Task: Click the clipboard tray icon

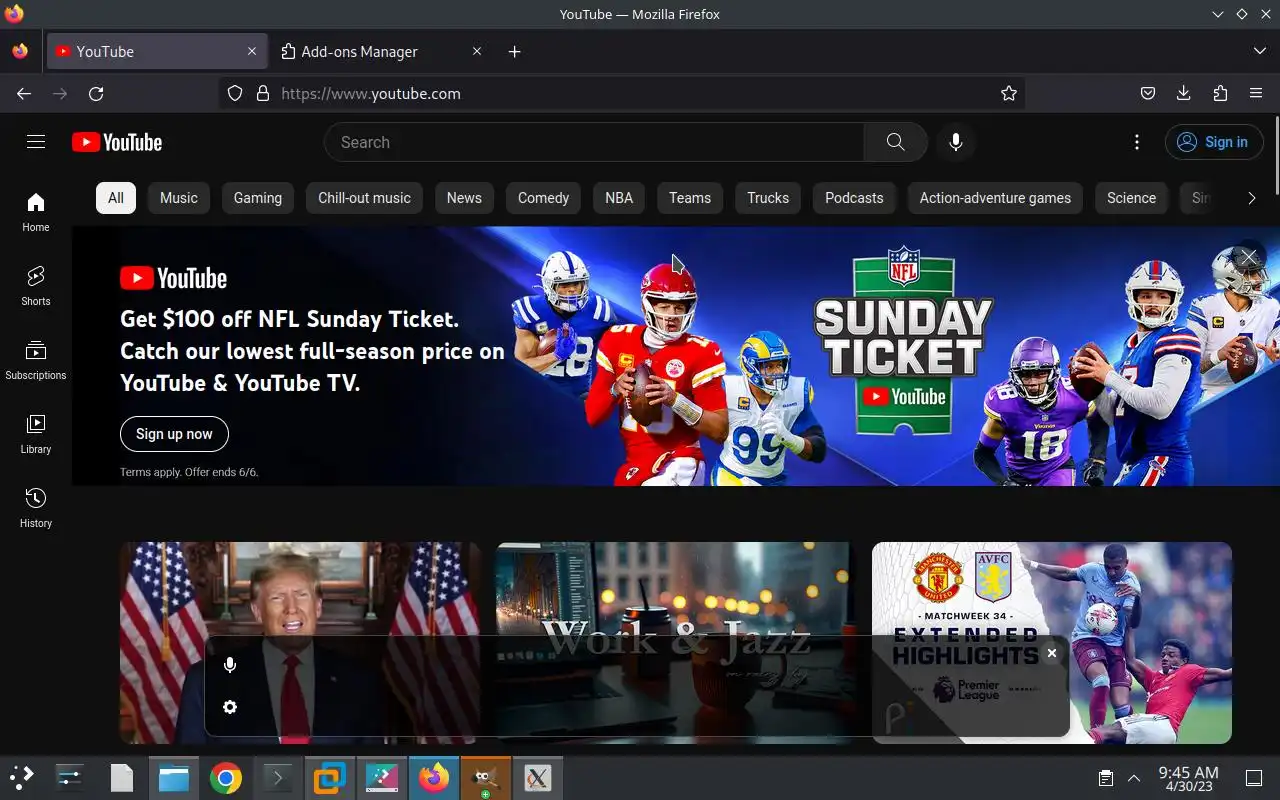Action: click(x=1106, y=778)
